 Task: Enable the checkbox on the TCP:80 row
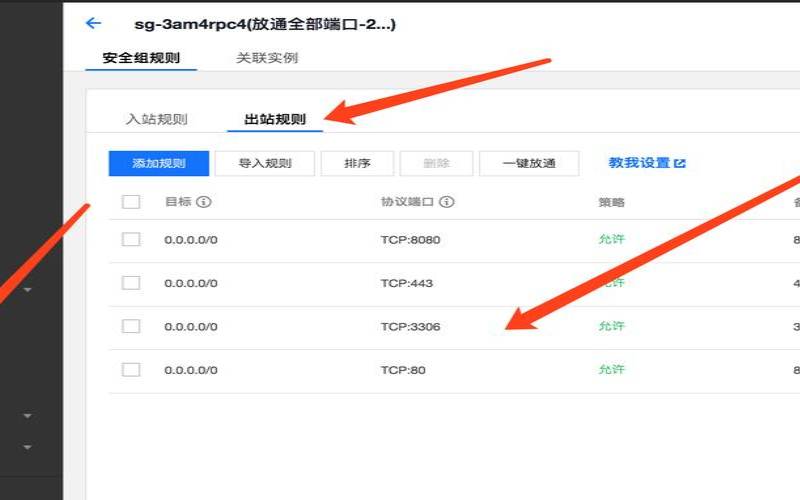tap(131, 370)
